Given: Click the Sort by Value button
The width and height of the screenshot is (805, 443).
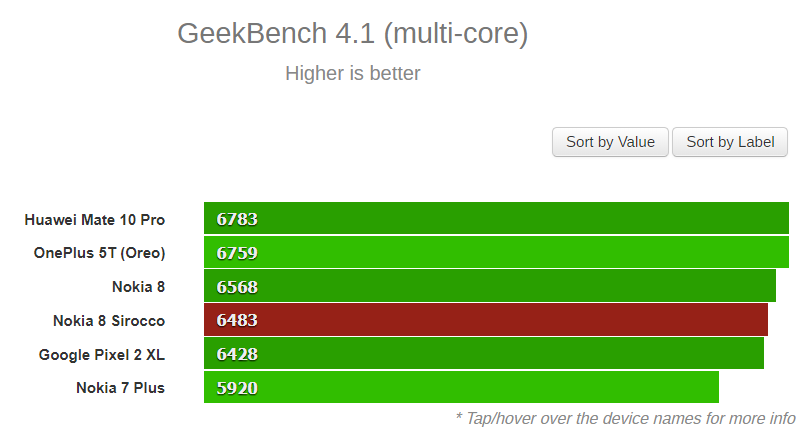Looking at the screenshot, I should tap(610, 142).
